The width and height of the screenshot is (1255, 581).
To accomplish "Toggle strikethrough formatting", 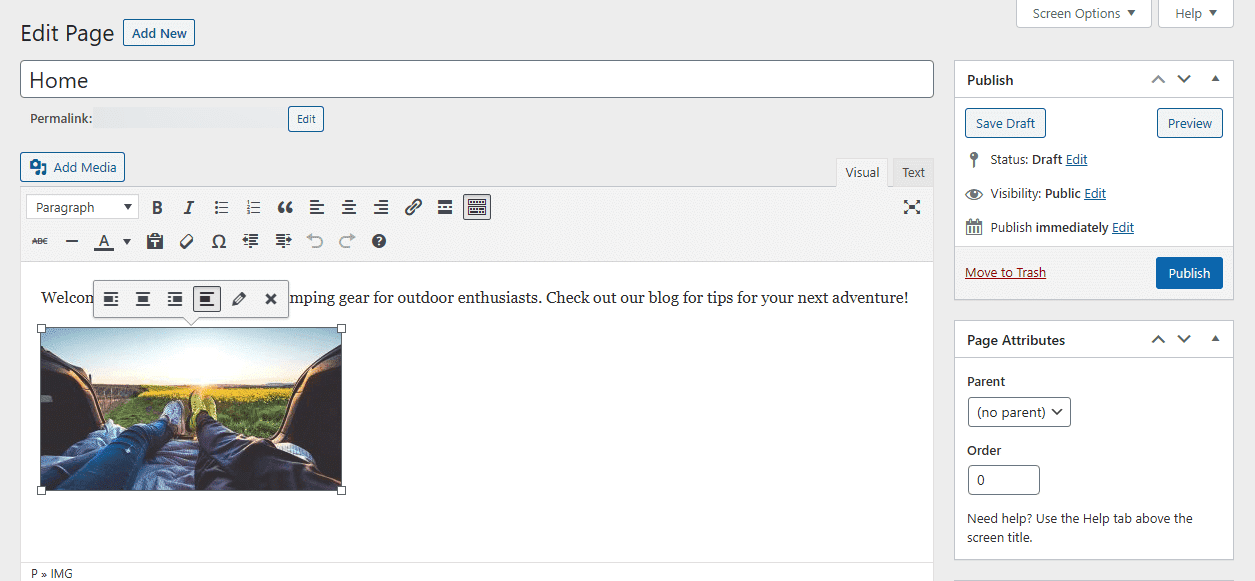I will [39, 241].
